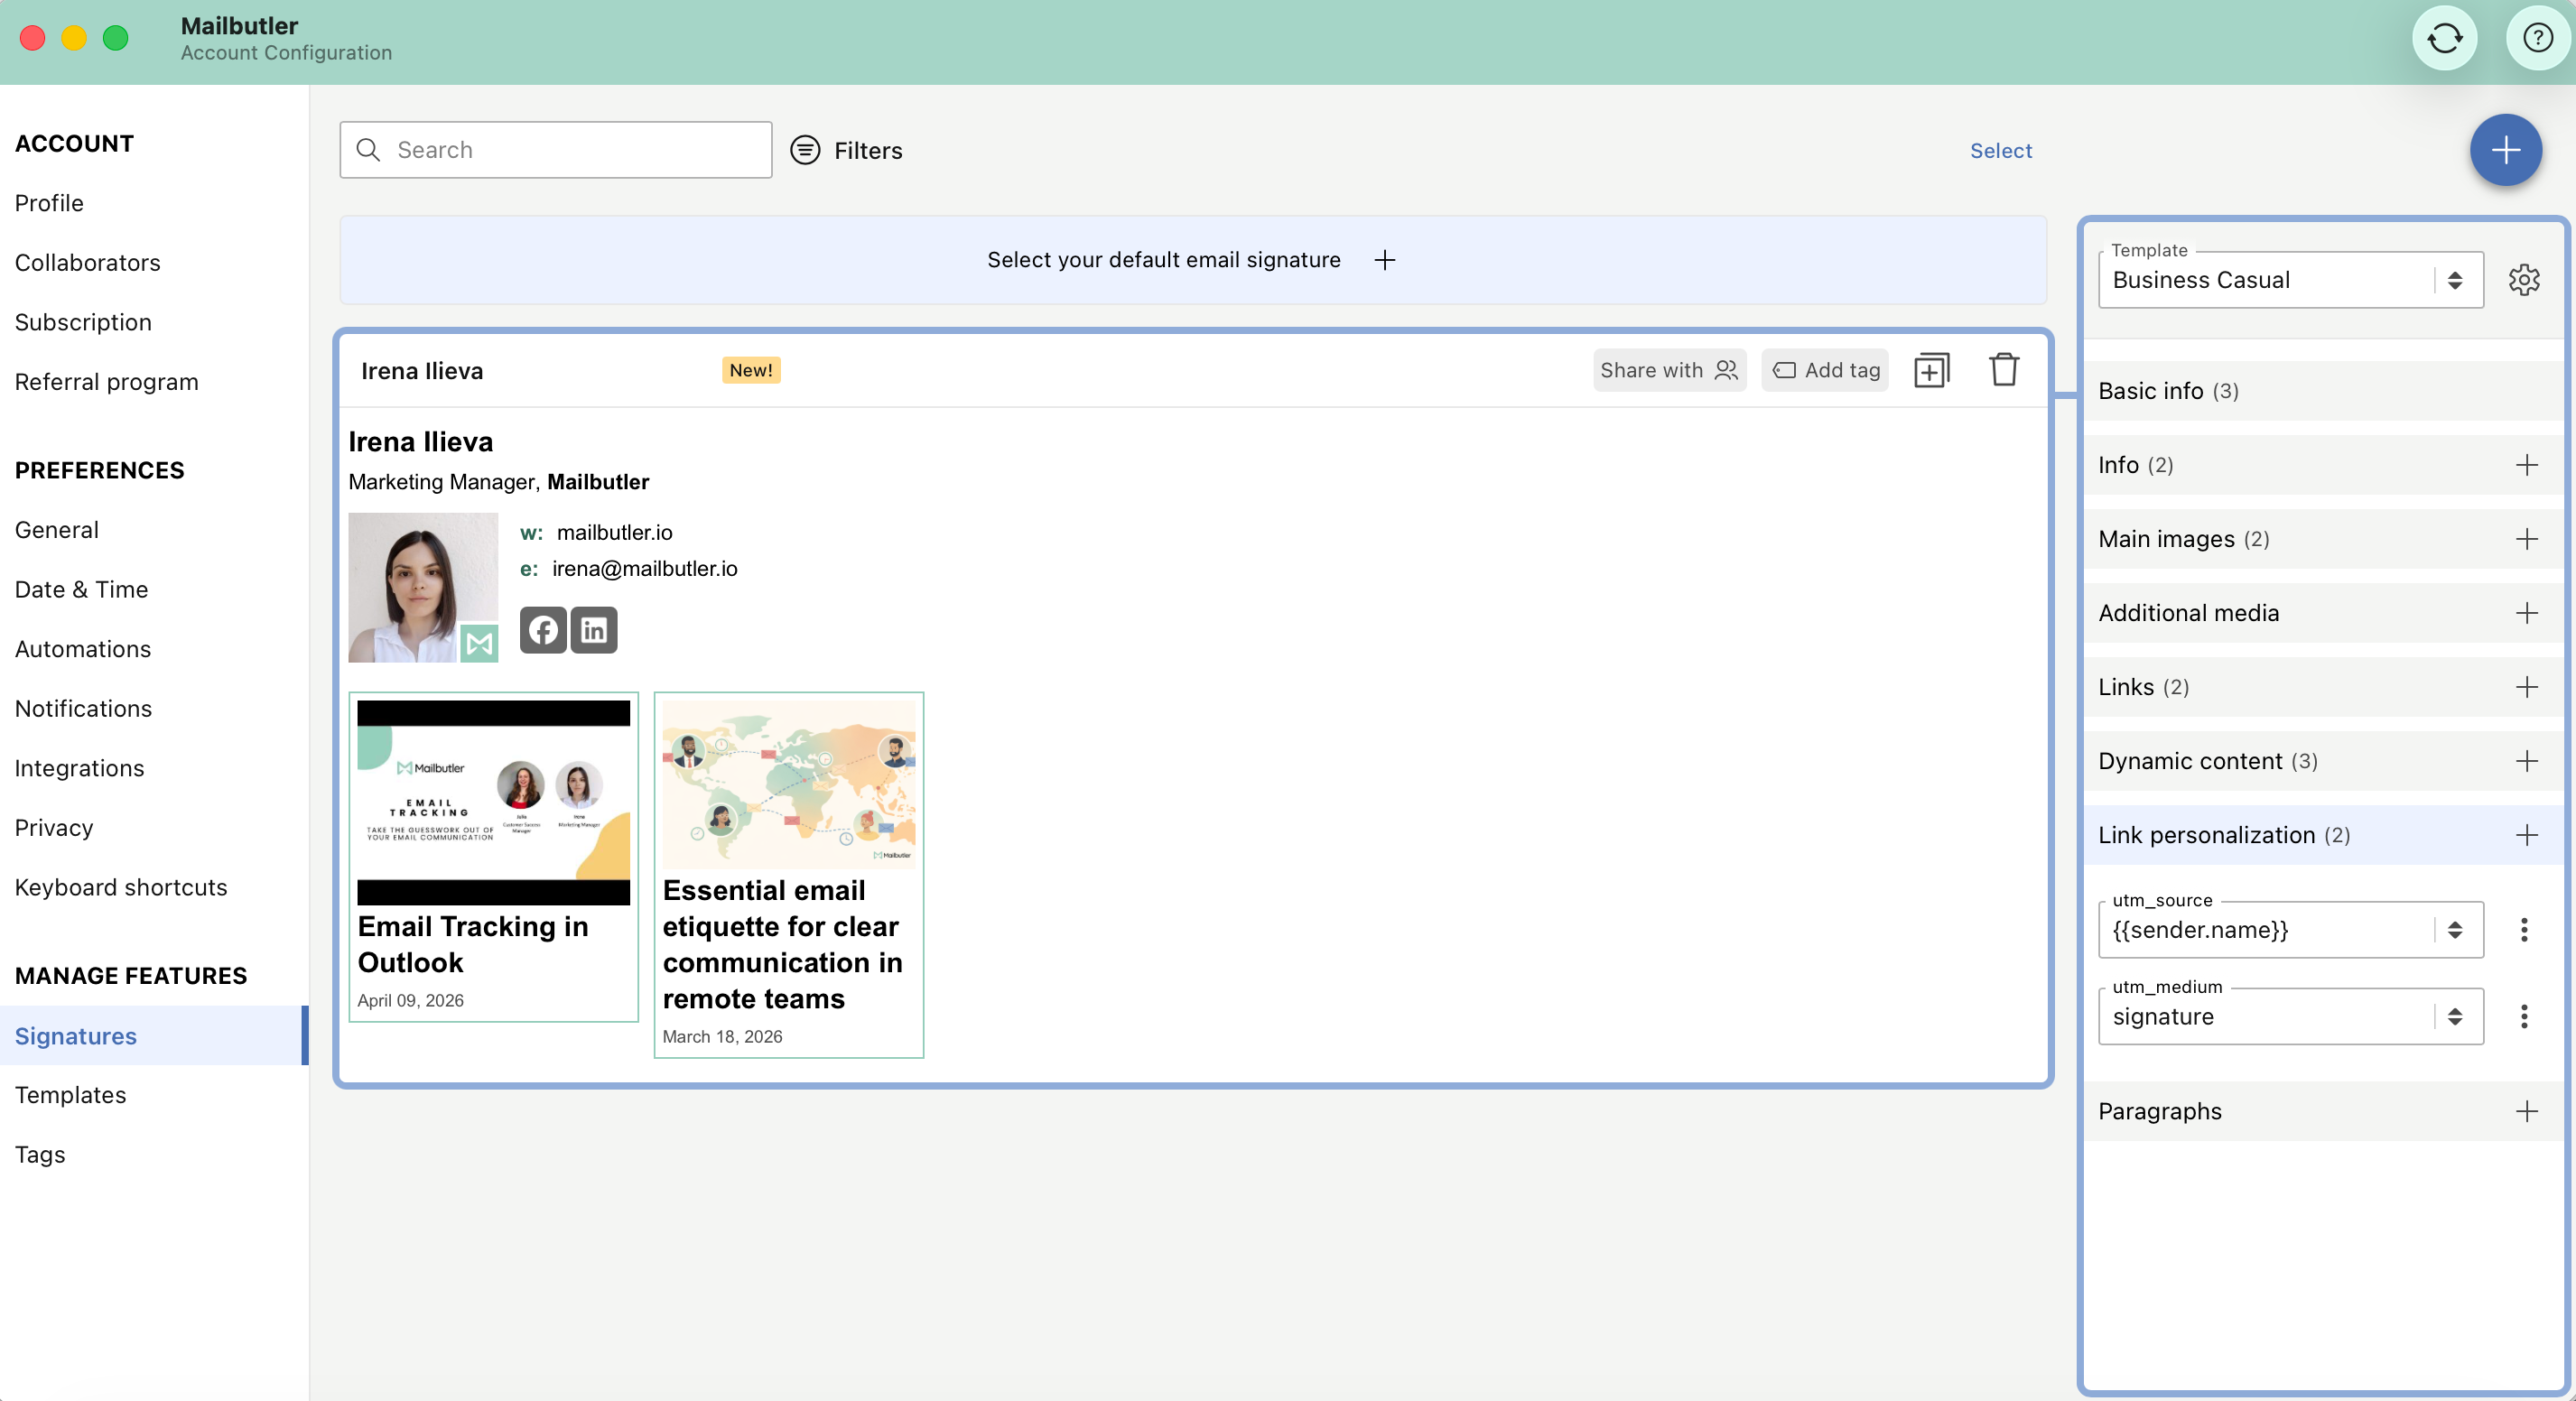Click the Basic info section header
The image size is (2576, 1401).
pos(2324,391)
